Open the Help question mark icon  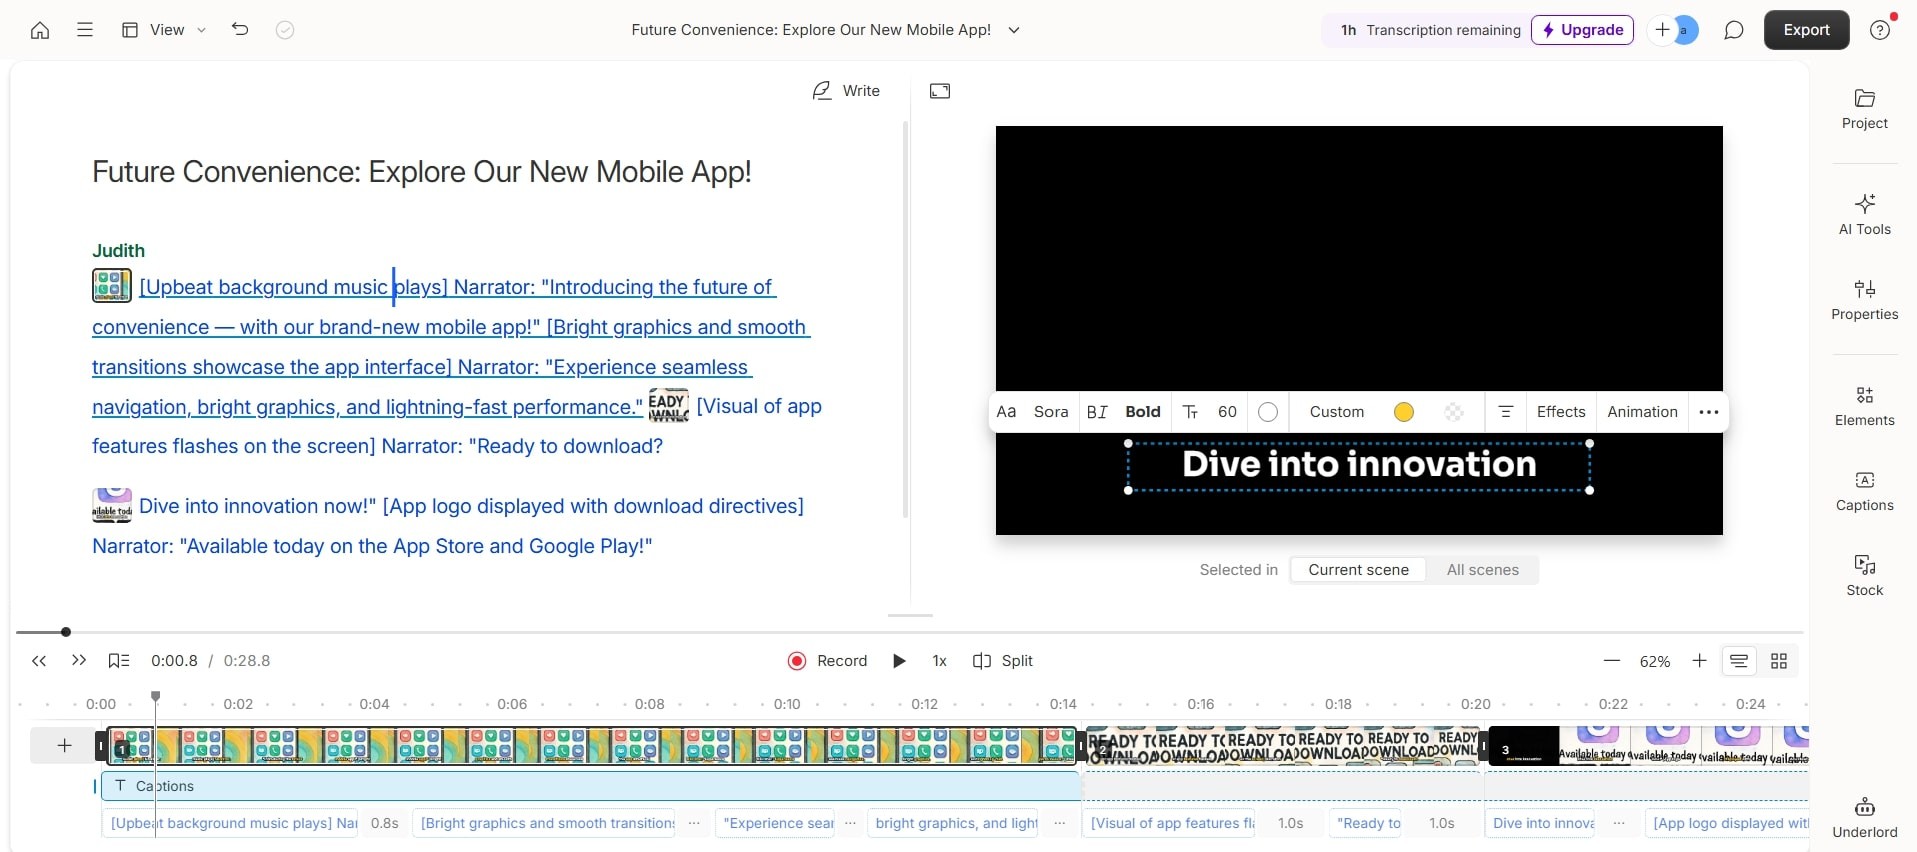point(1880,30)
